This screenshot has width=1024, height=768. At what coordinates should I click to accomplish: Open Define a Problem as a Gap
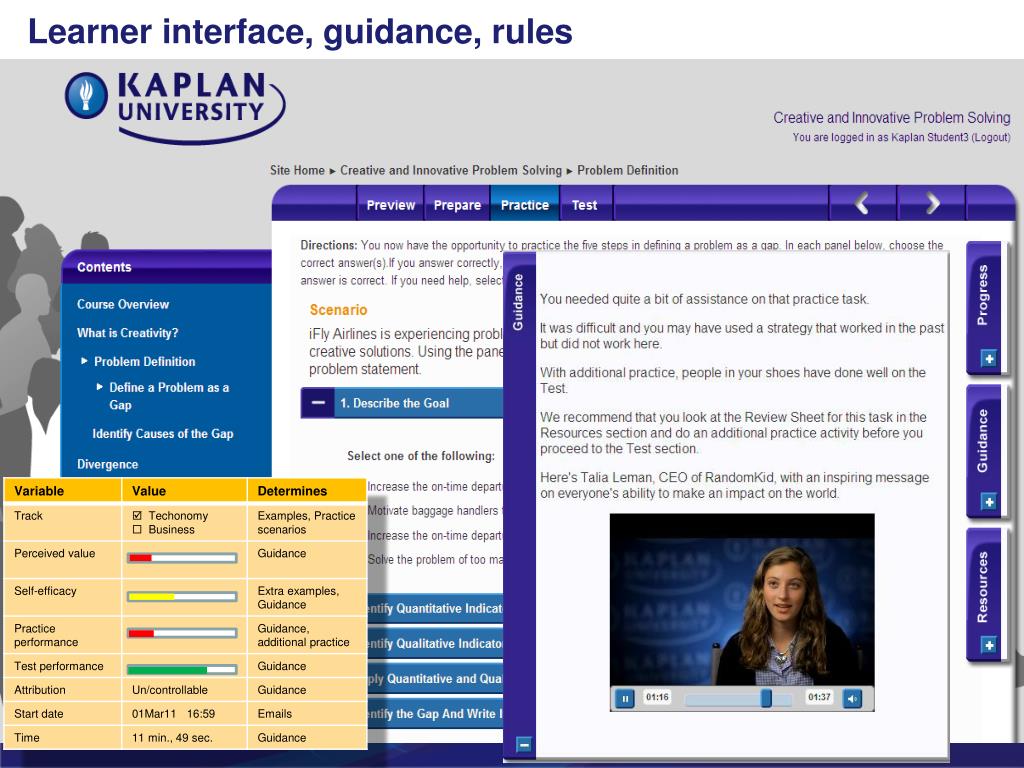(x=169, y=396)
